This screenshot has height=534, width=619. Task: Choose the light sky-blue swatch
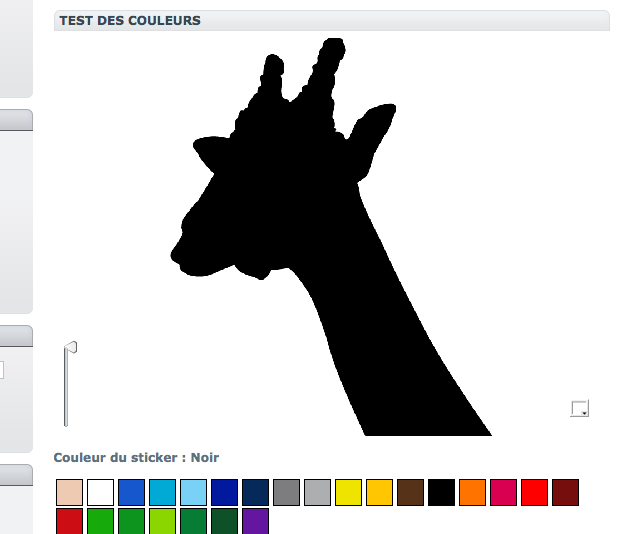(193, 492)
